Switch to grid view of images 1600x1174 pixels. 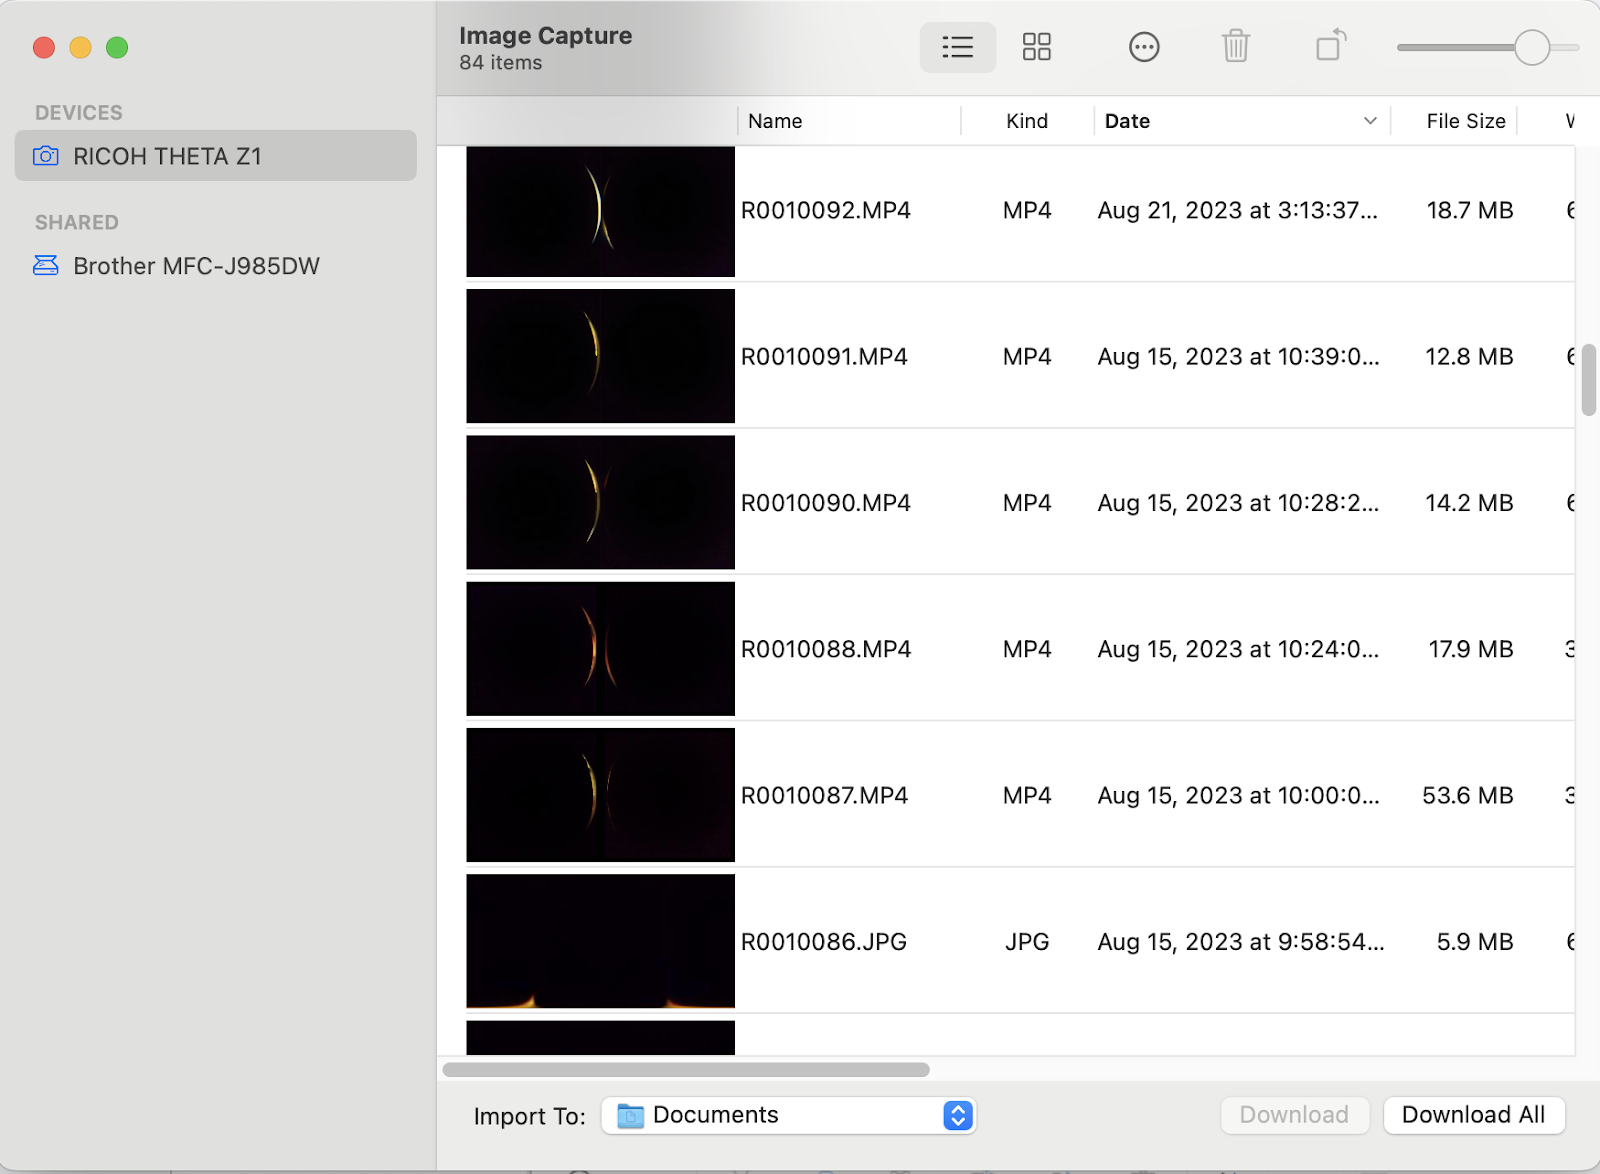[1037, 47]
